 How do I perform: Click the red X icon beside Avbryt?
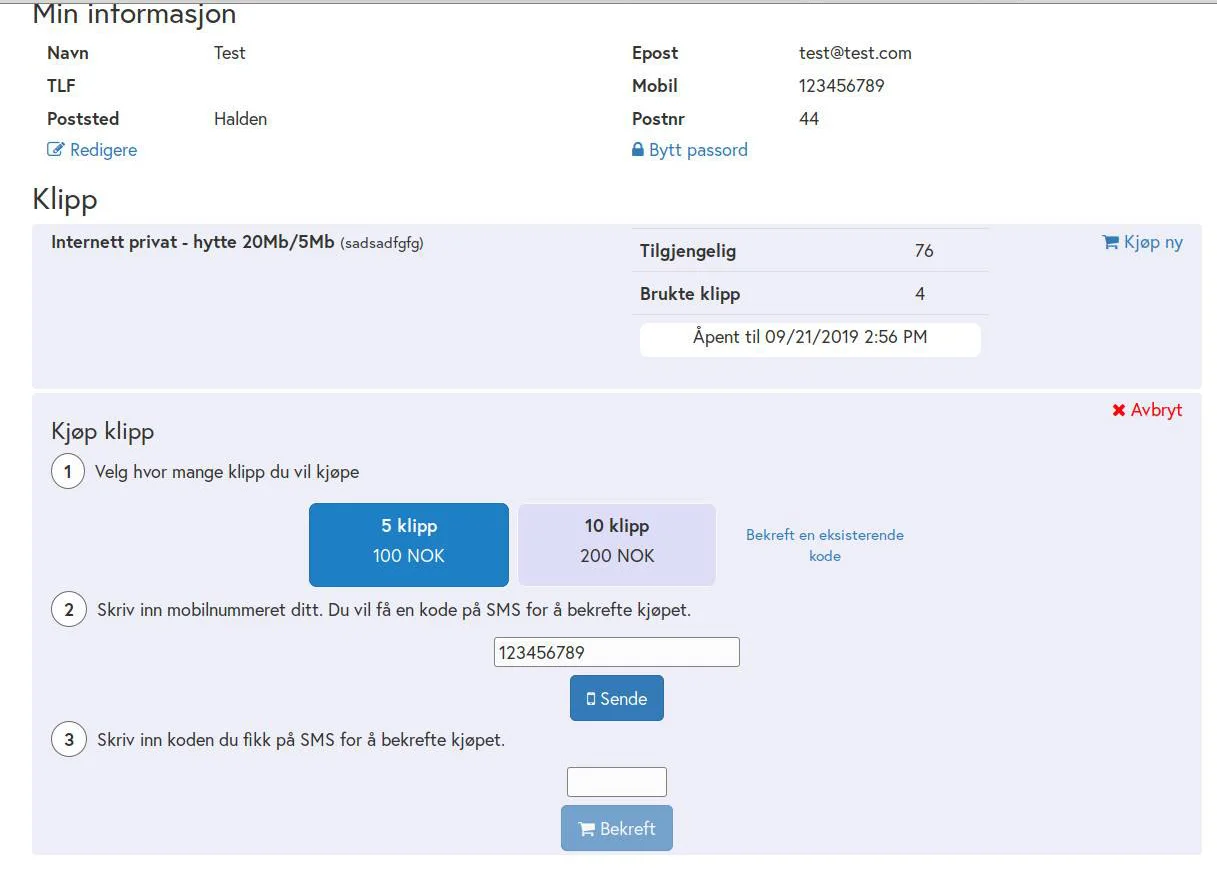[1119, 410]
